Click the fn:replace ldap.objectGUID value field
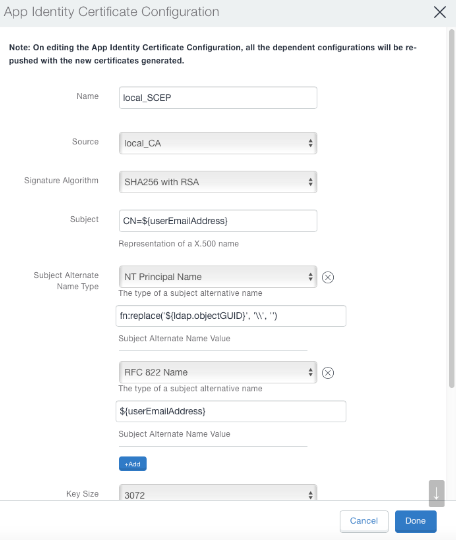 [231, 316]
